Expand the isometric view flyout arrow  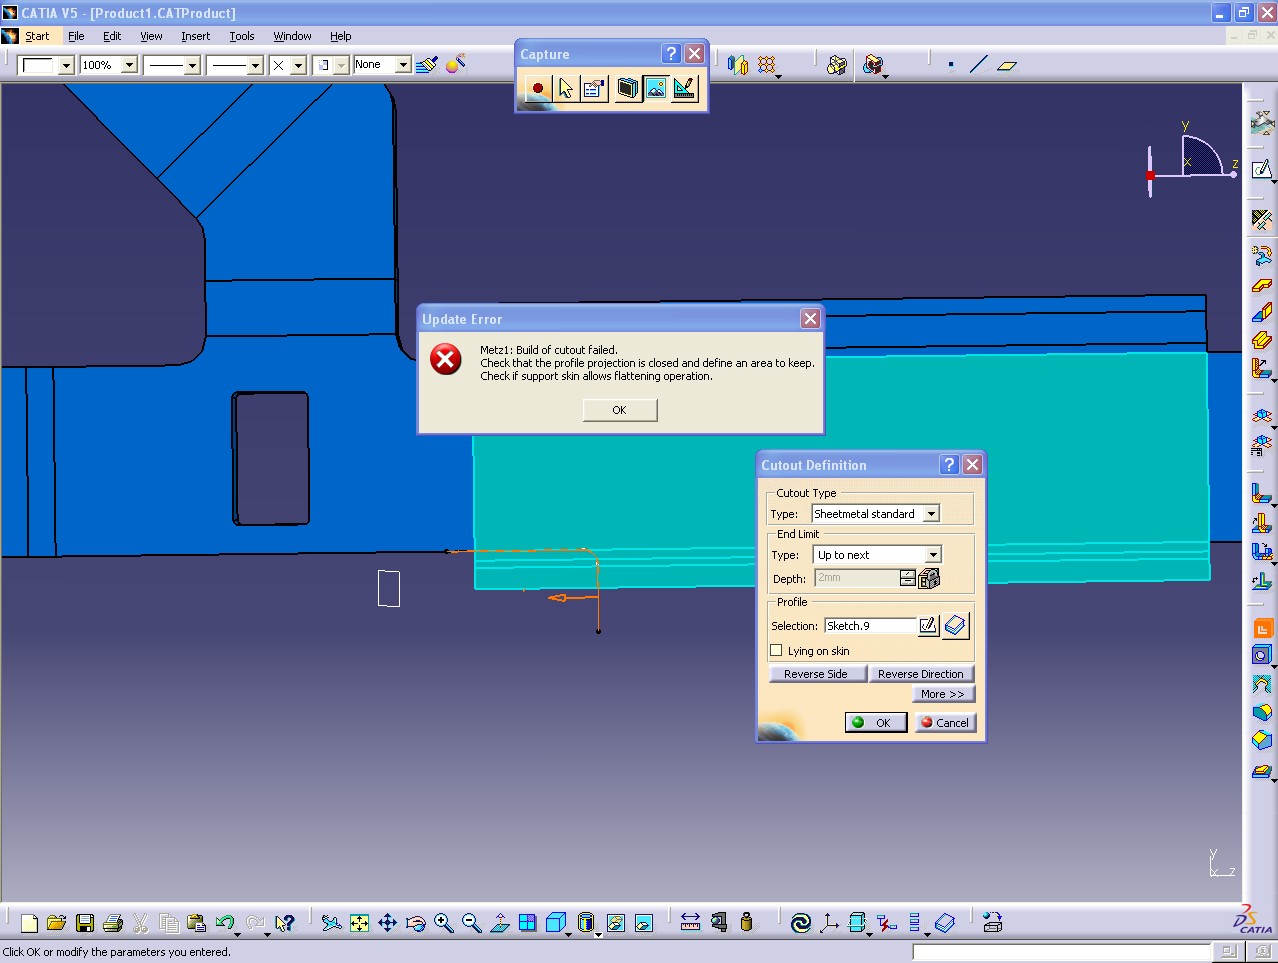[x=569, y=934]
